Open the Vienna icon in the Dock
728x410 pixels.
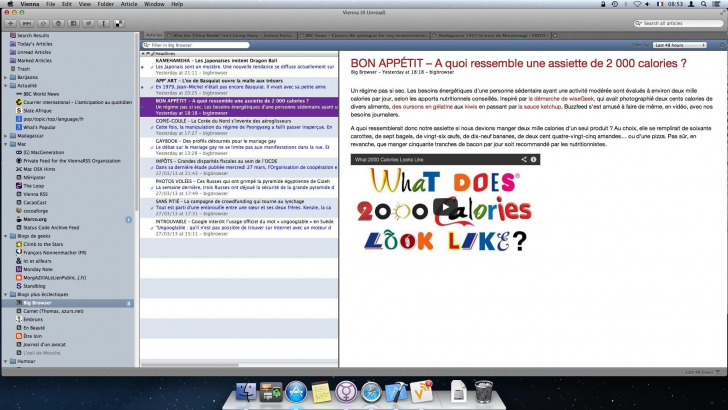422,392
